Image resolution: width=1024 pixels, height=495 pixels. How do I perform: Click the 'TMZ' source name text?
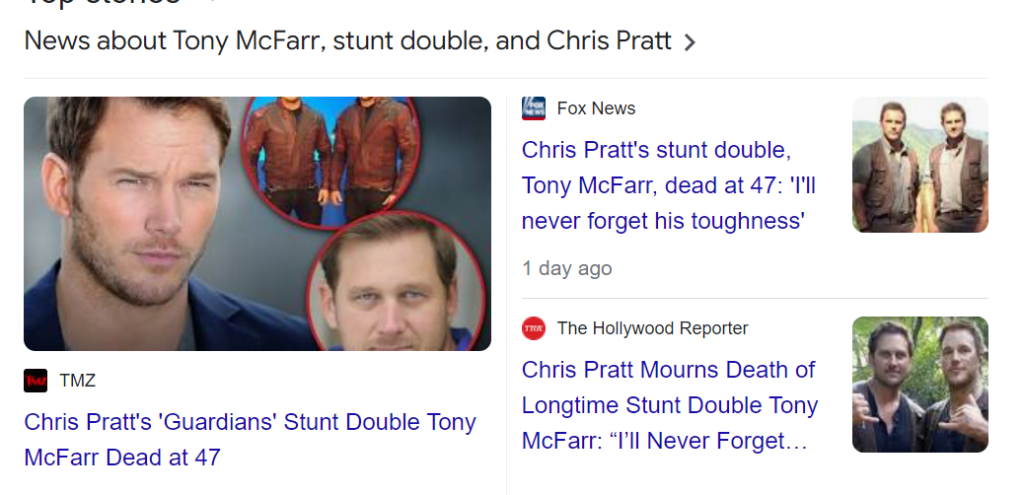pos(78,380)
